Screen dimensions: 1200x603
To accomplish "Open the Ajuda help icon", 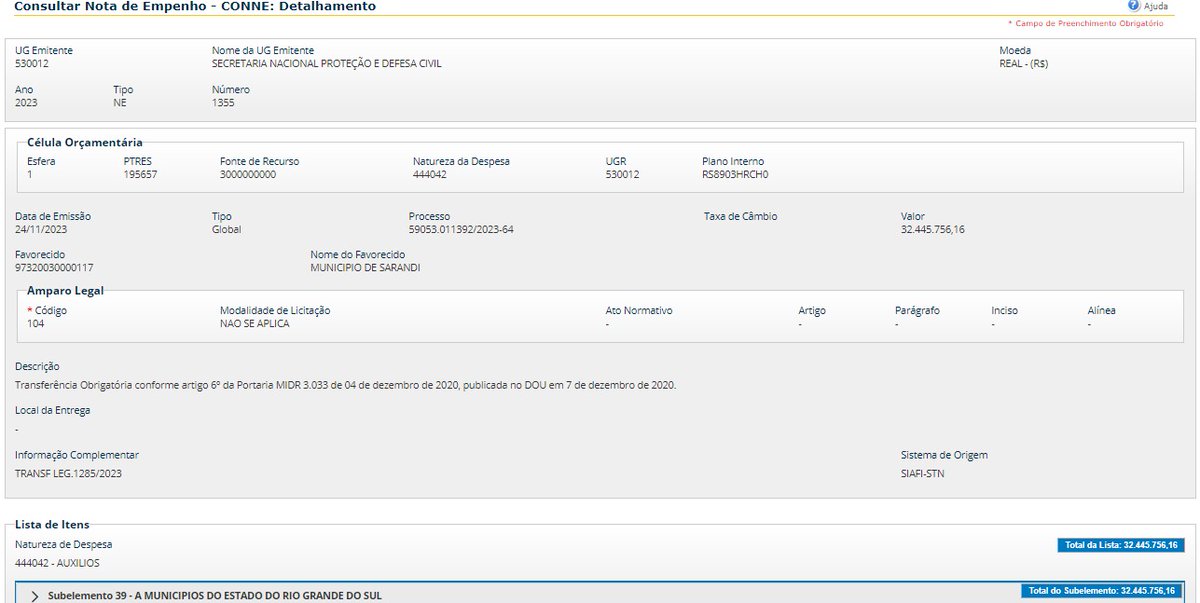I will tap(1134, 6).
